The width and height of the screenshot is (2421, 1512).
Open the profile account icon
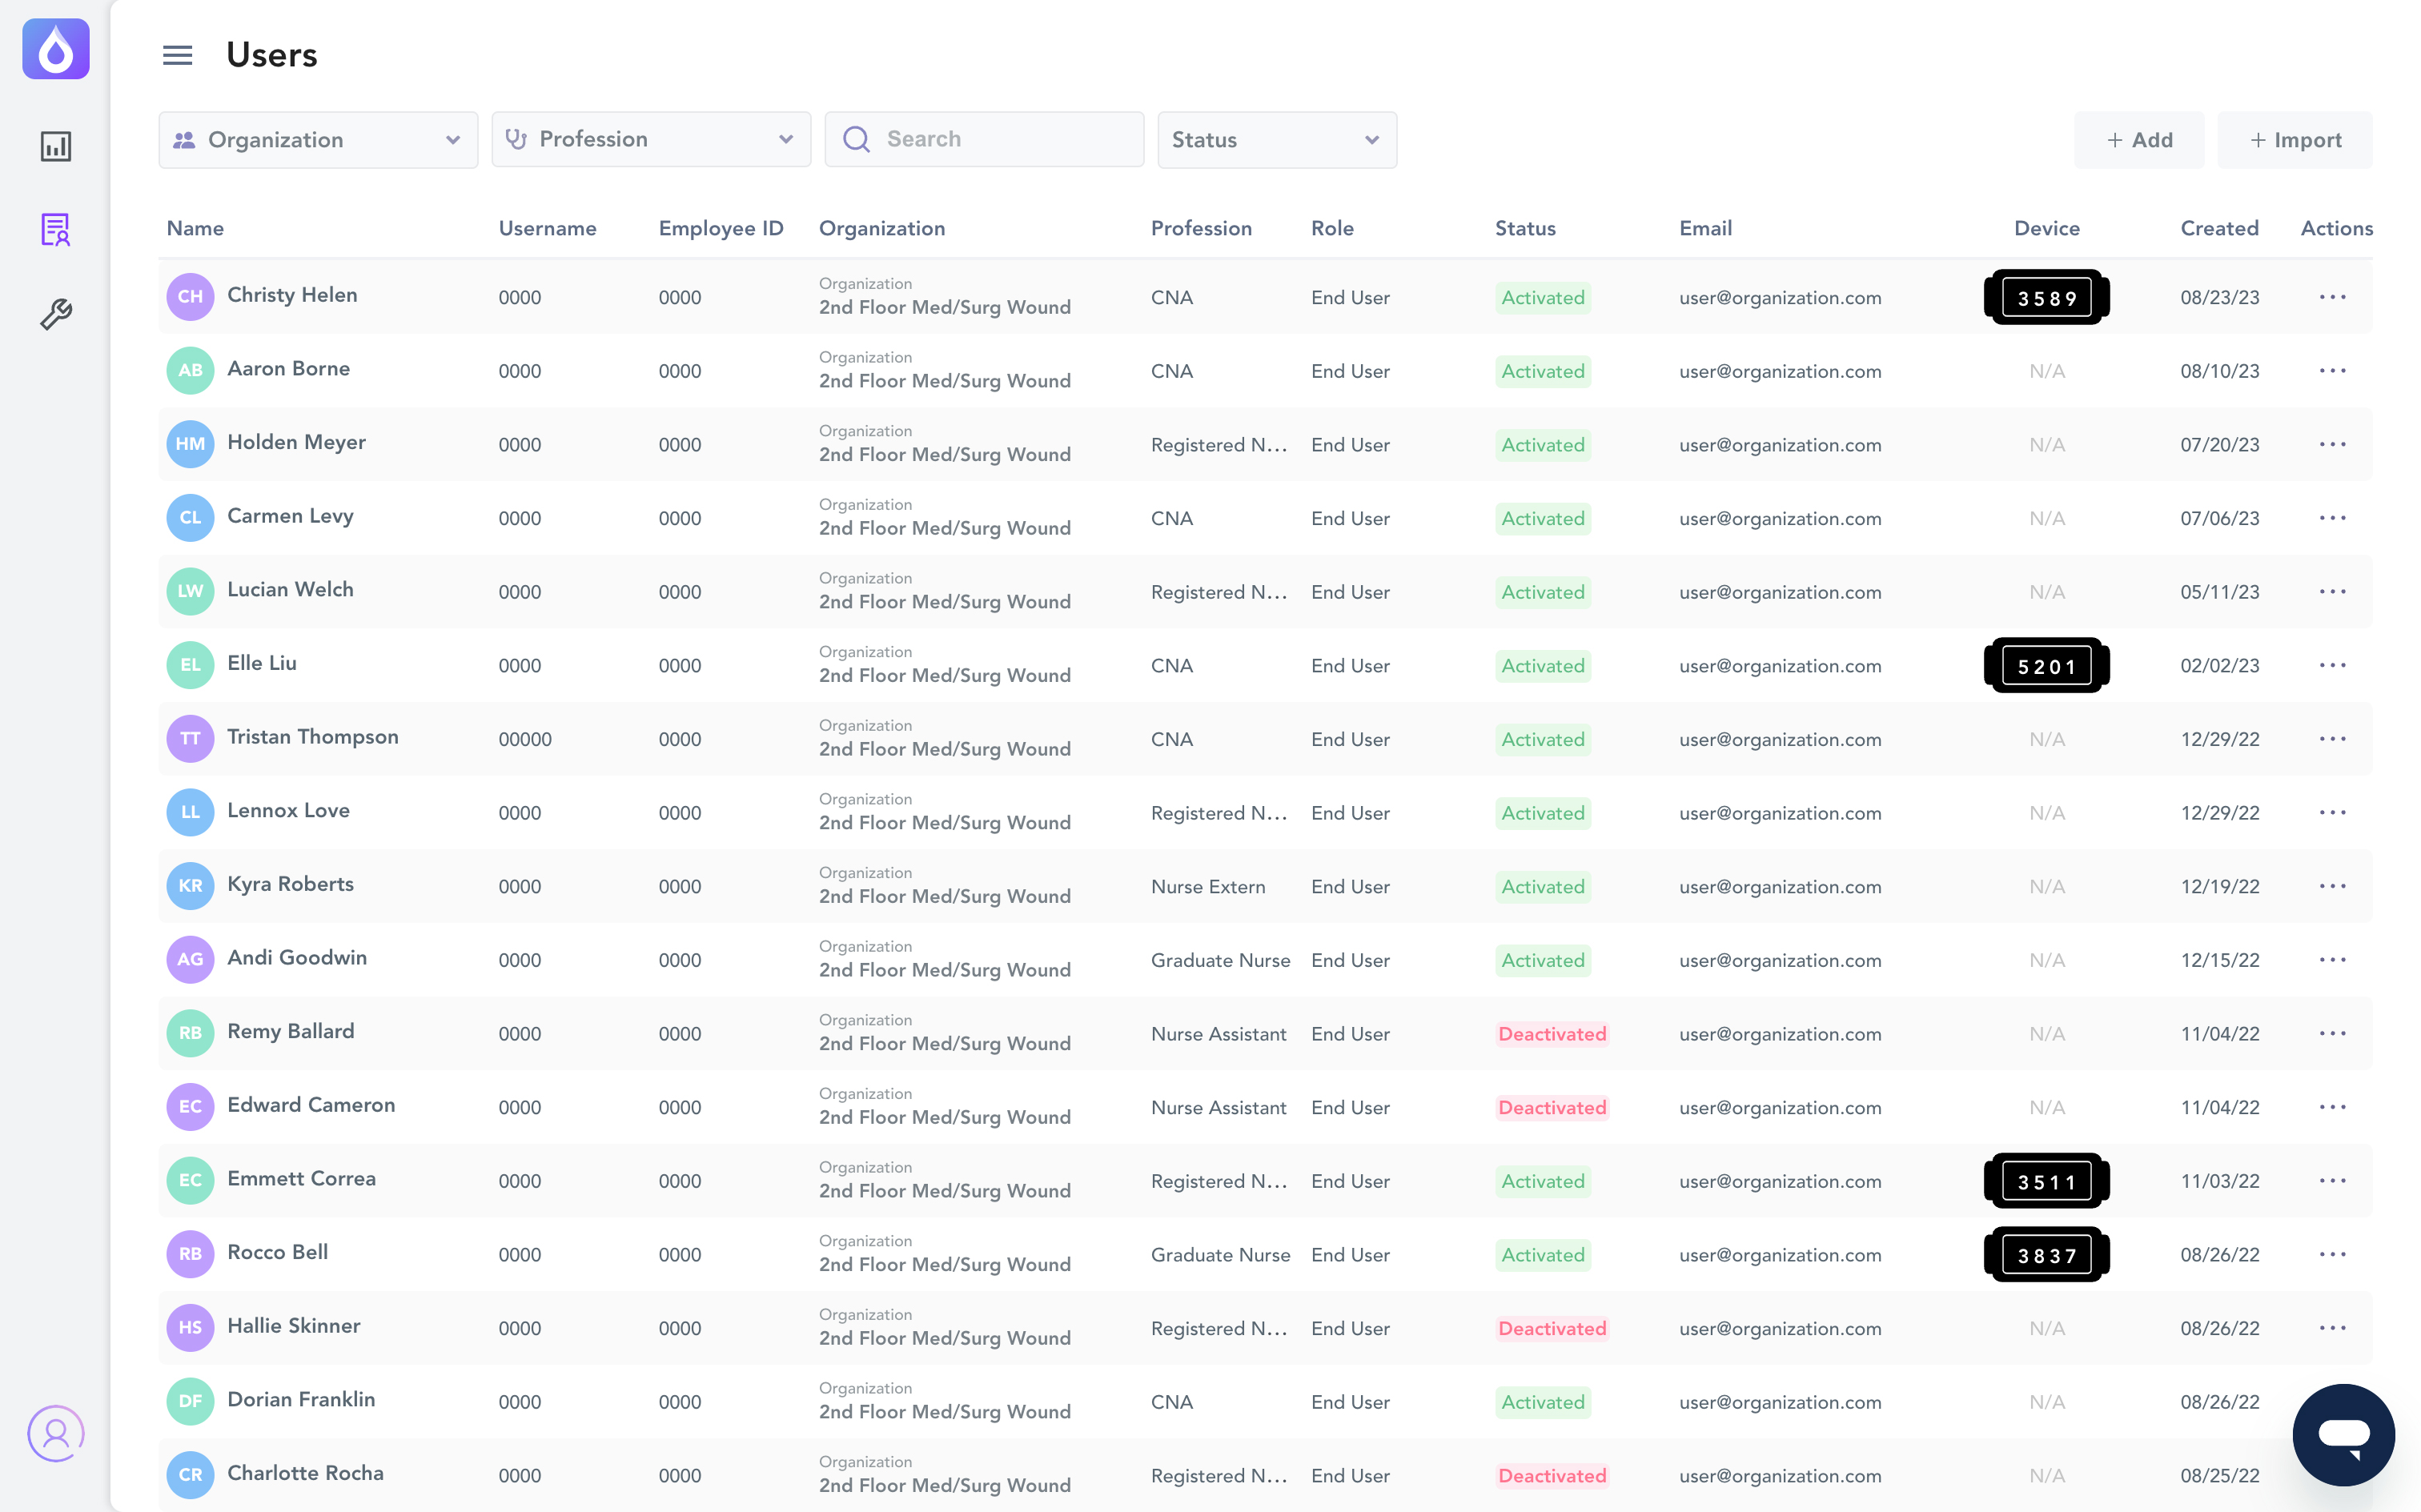(x=56, y=1433)
